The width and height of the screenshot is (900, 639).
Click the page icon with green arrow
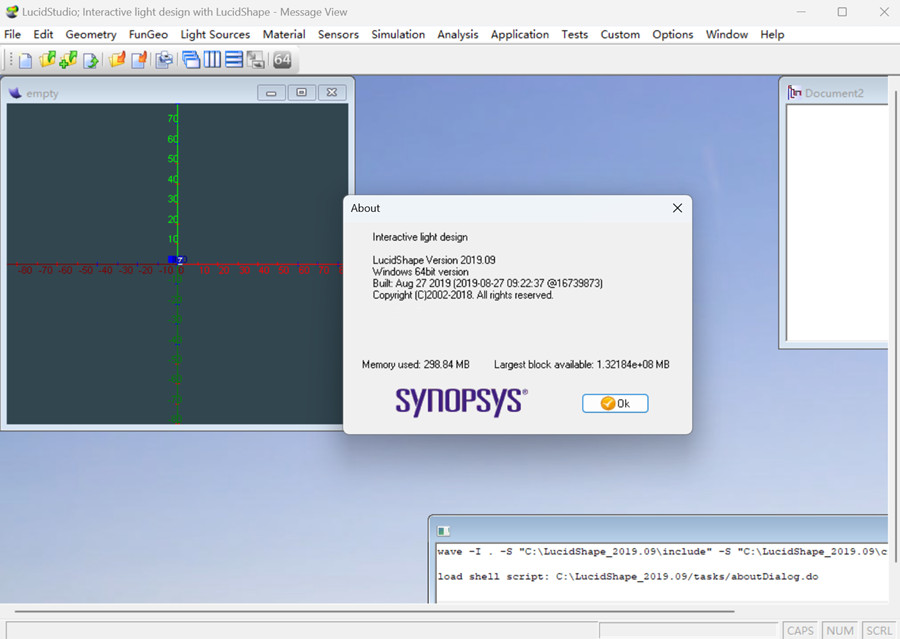(90, 60)
